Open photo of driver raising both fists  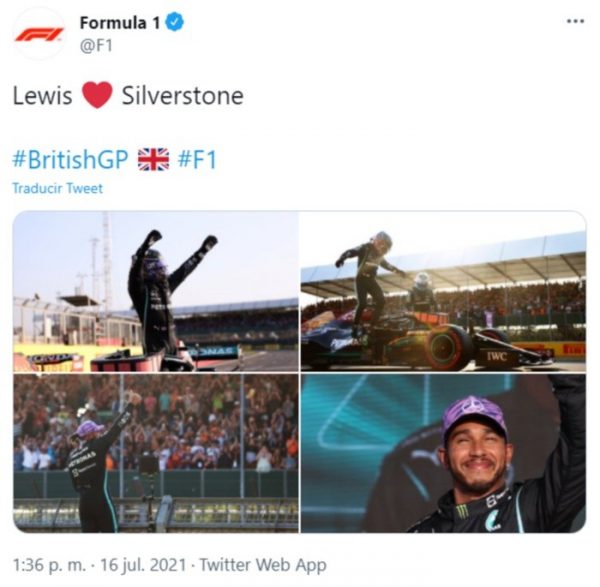point(155,291)
